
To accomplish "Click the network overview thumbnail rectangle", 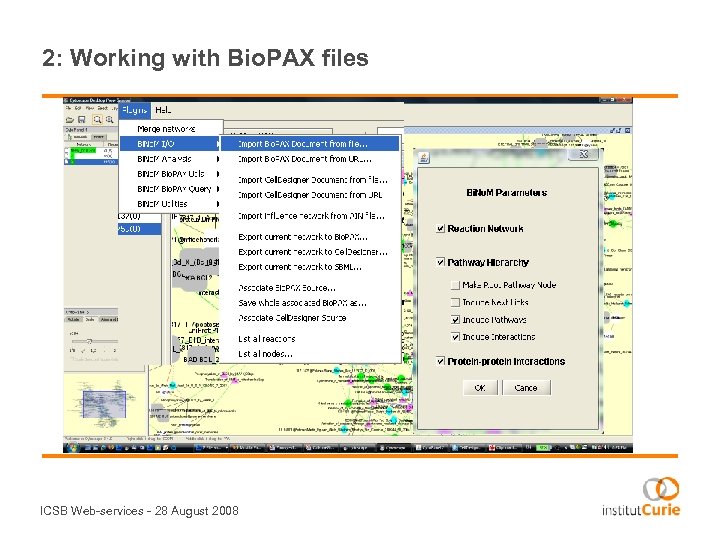I will point(104,405).
